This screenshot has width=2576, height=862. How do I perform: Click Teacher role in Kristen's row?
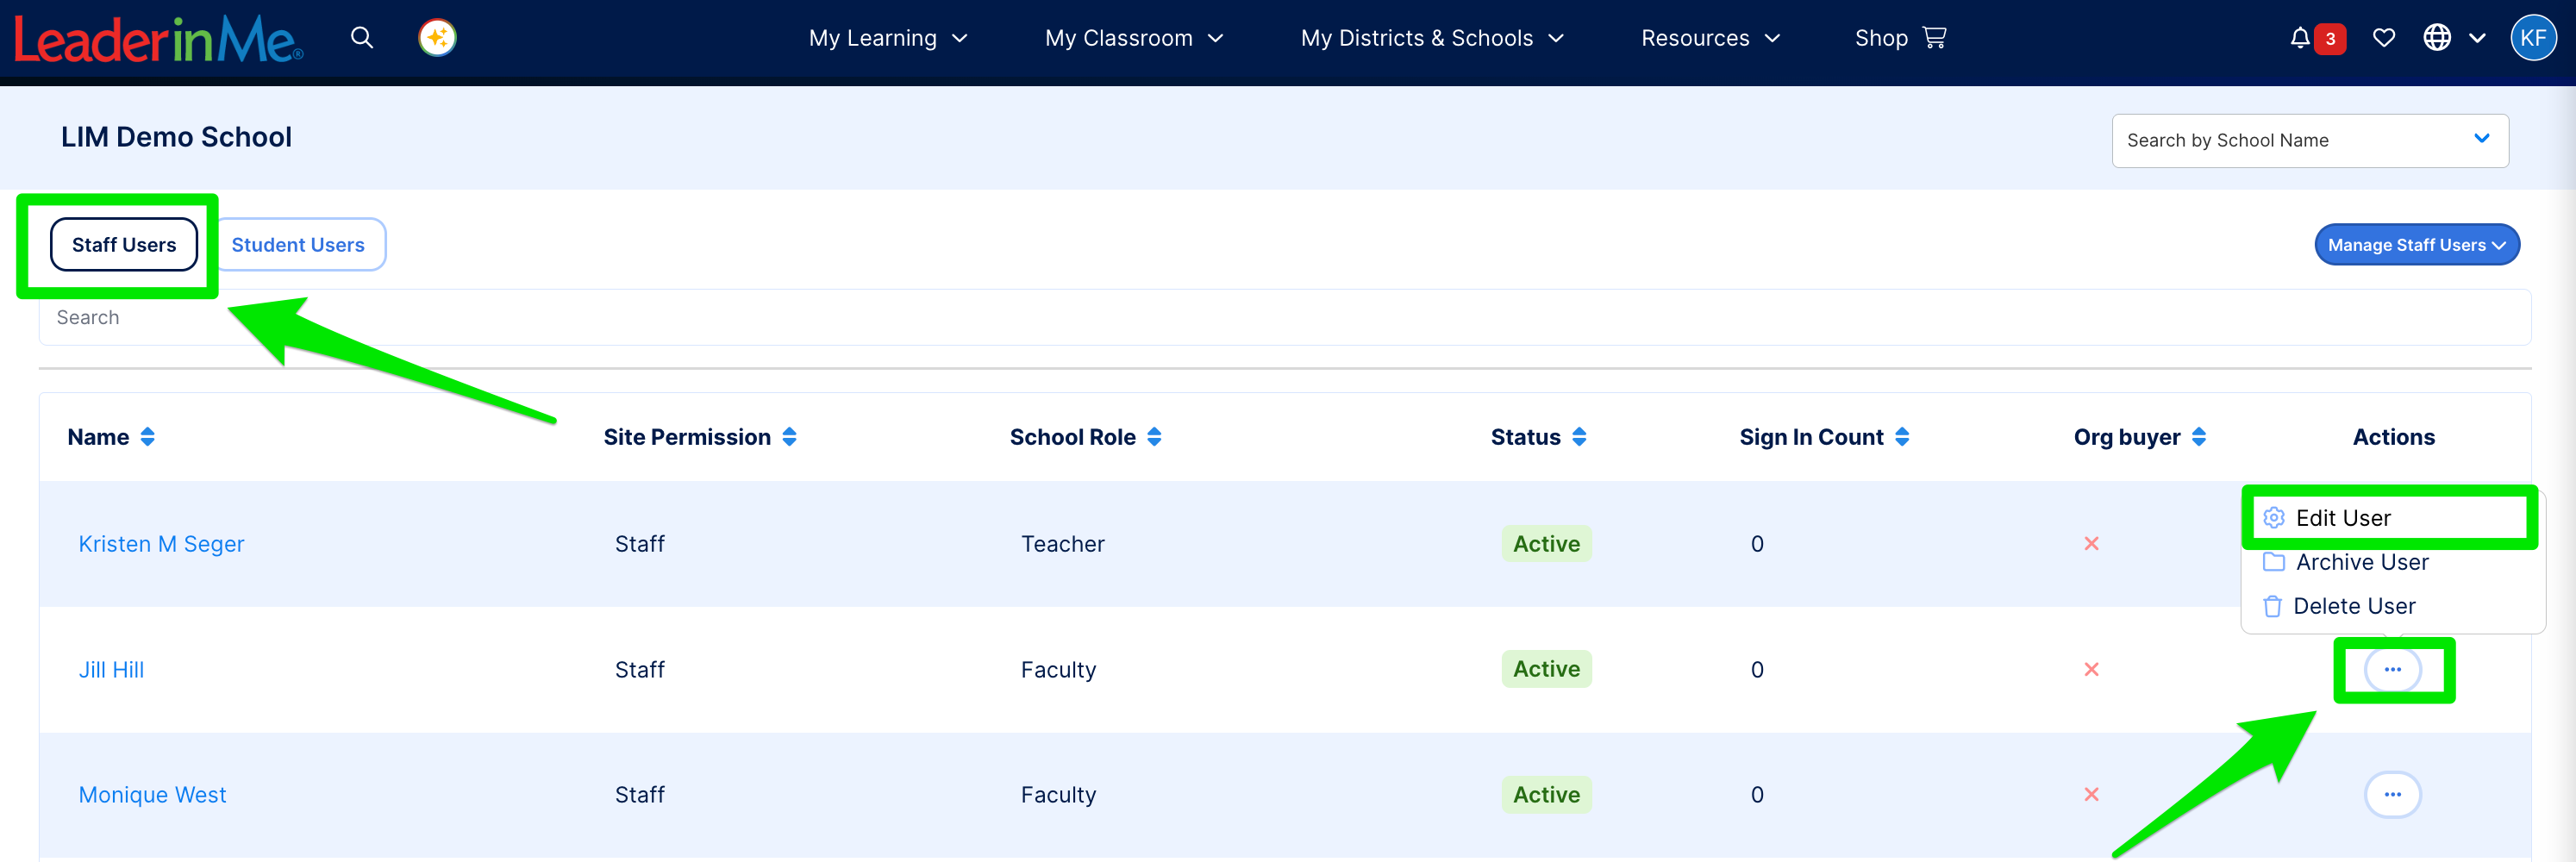[x=1062, y=544]
